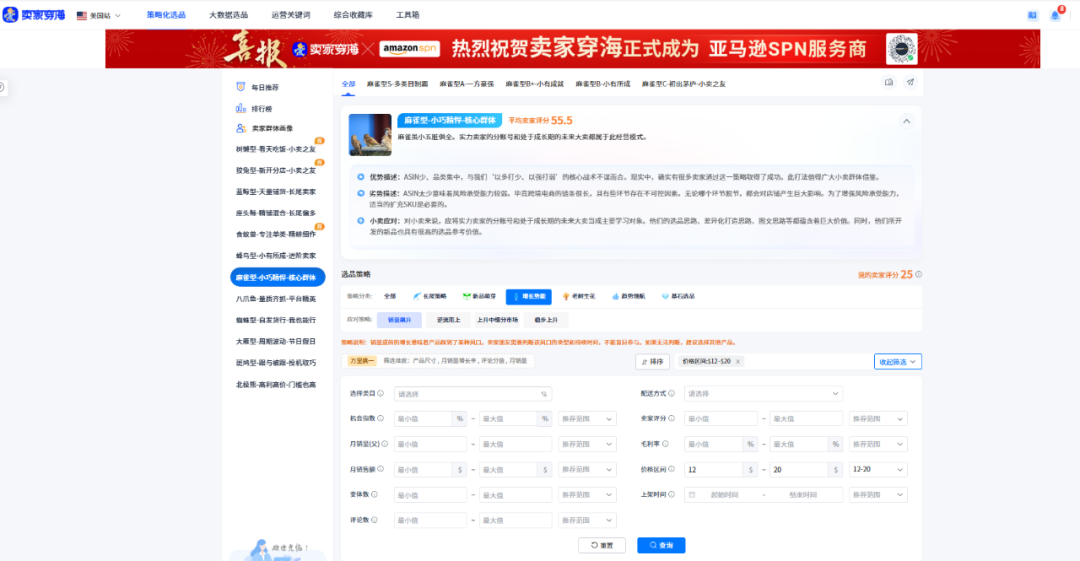This screenshot has height=561, width=1080.
Task: Open the 美国站 site selector dropdown
Action: [98, 15]
